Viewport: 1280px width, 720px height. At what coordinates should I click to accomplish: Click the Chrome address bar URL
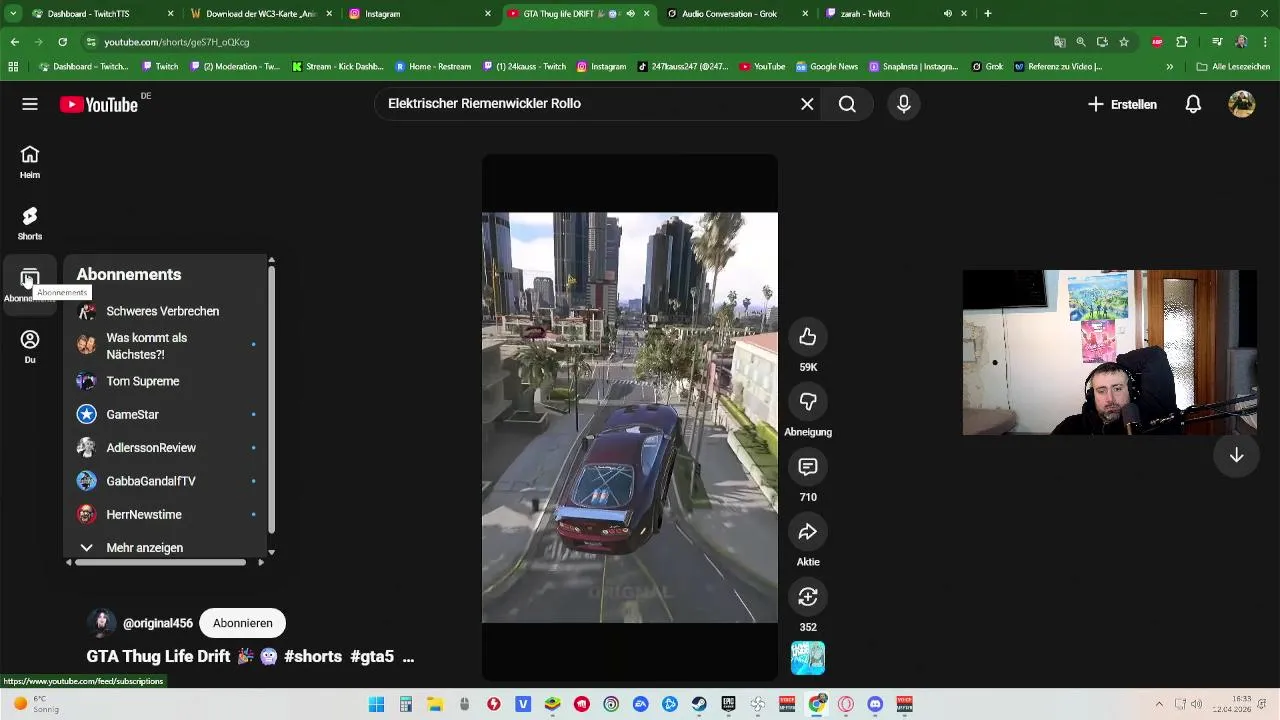click(x=177, y=42)
